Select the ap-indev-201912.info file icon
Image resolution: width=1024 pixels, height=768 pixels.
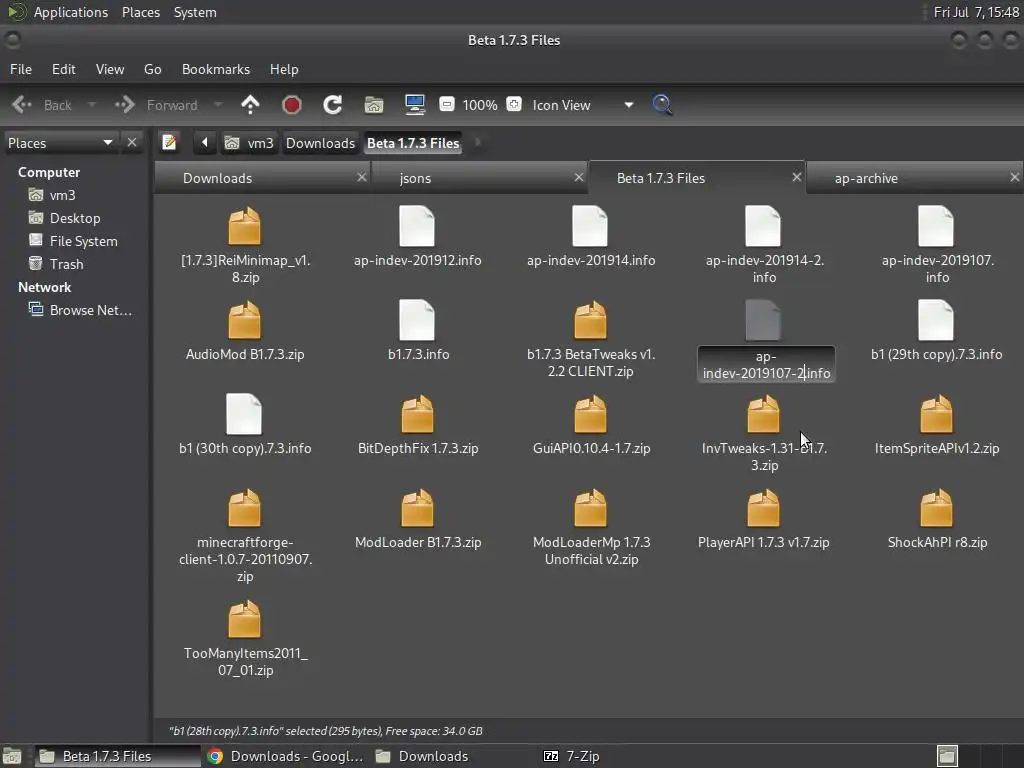point(417,226)
